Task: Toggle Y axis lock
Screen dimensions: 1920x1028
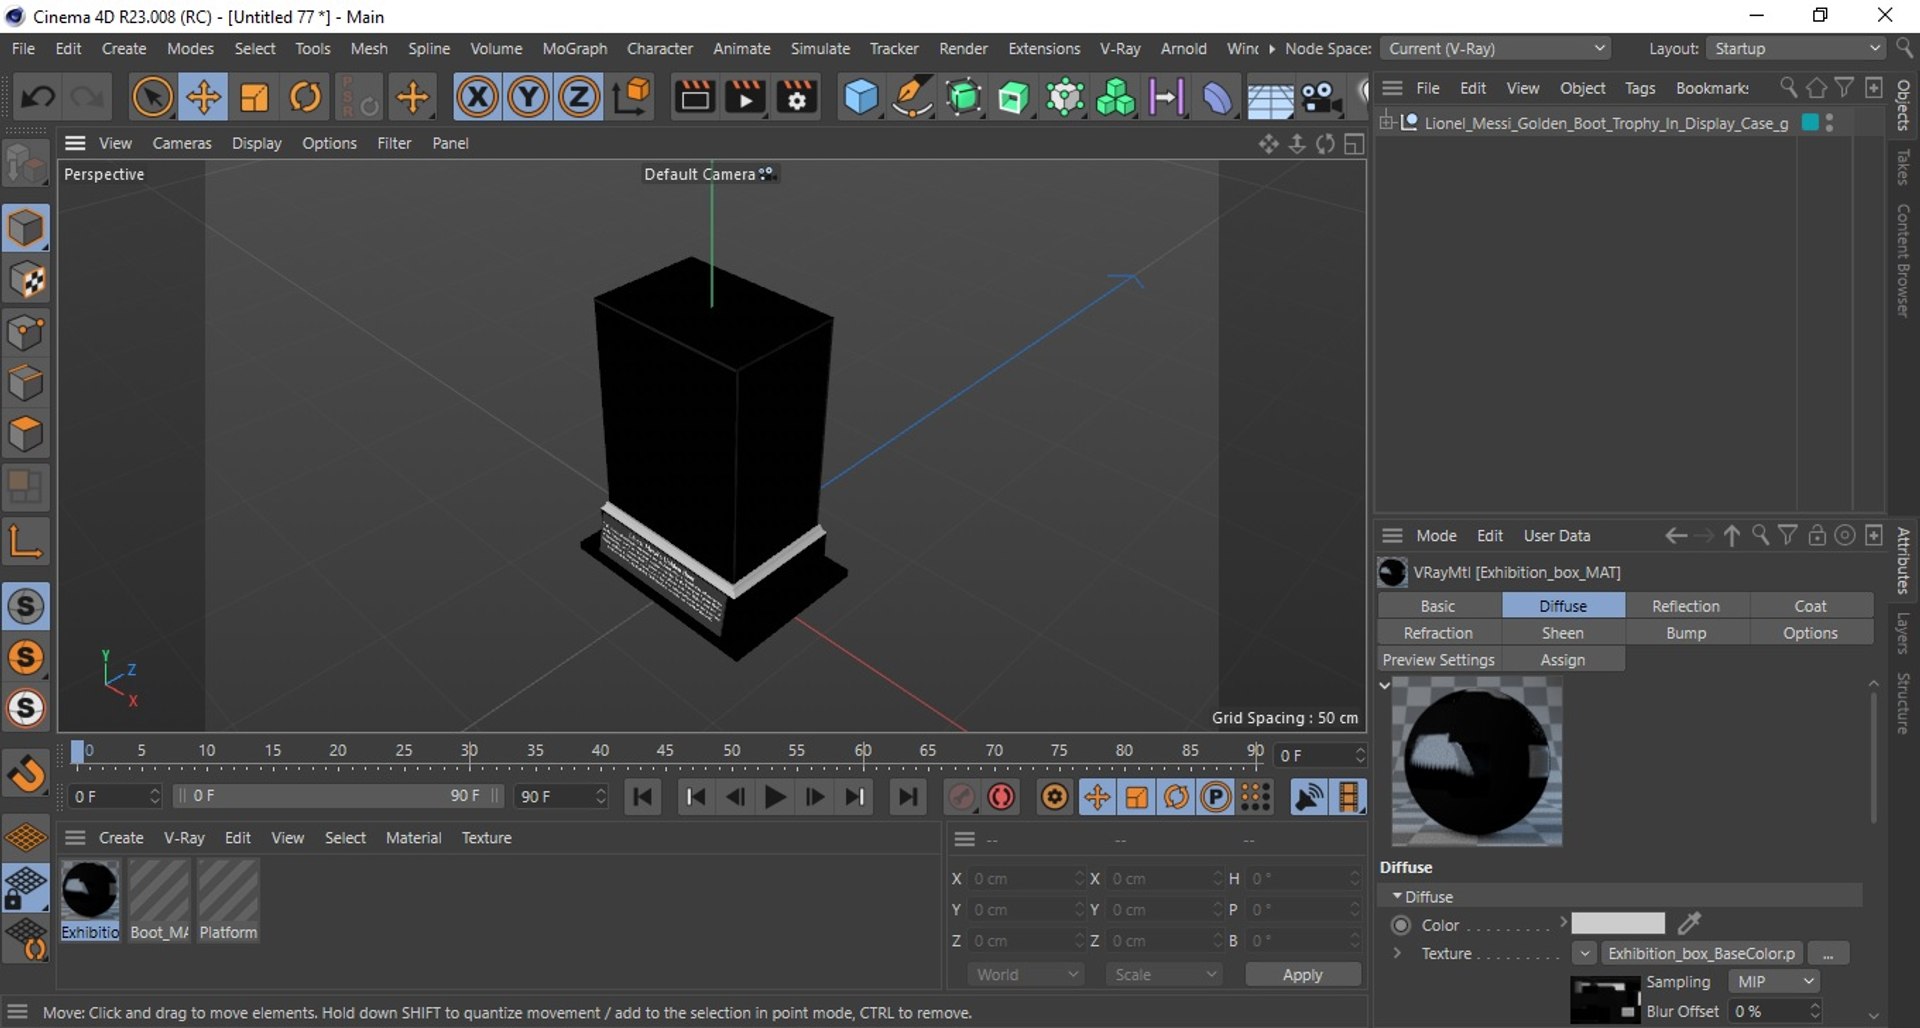Action: (x=528, y=97)
